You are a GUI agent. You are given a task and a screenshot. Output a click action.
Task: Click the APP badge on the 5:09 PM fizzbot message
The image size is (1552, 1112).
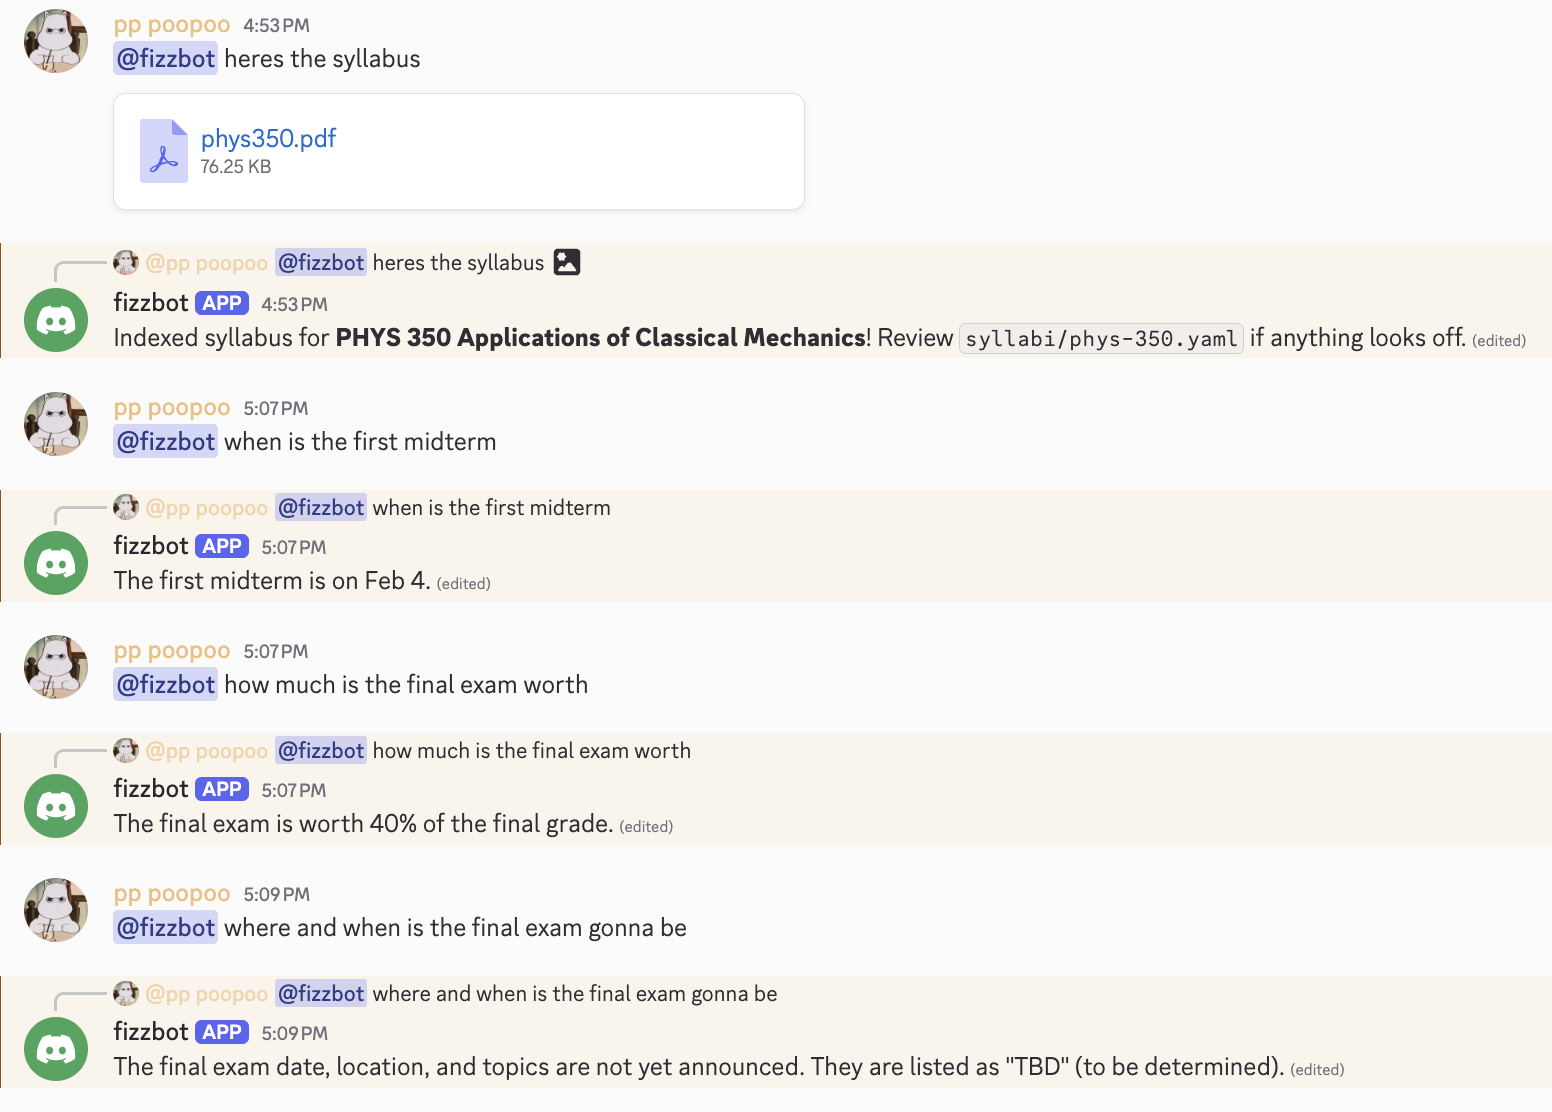coord(222,1032)
